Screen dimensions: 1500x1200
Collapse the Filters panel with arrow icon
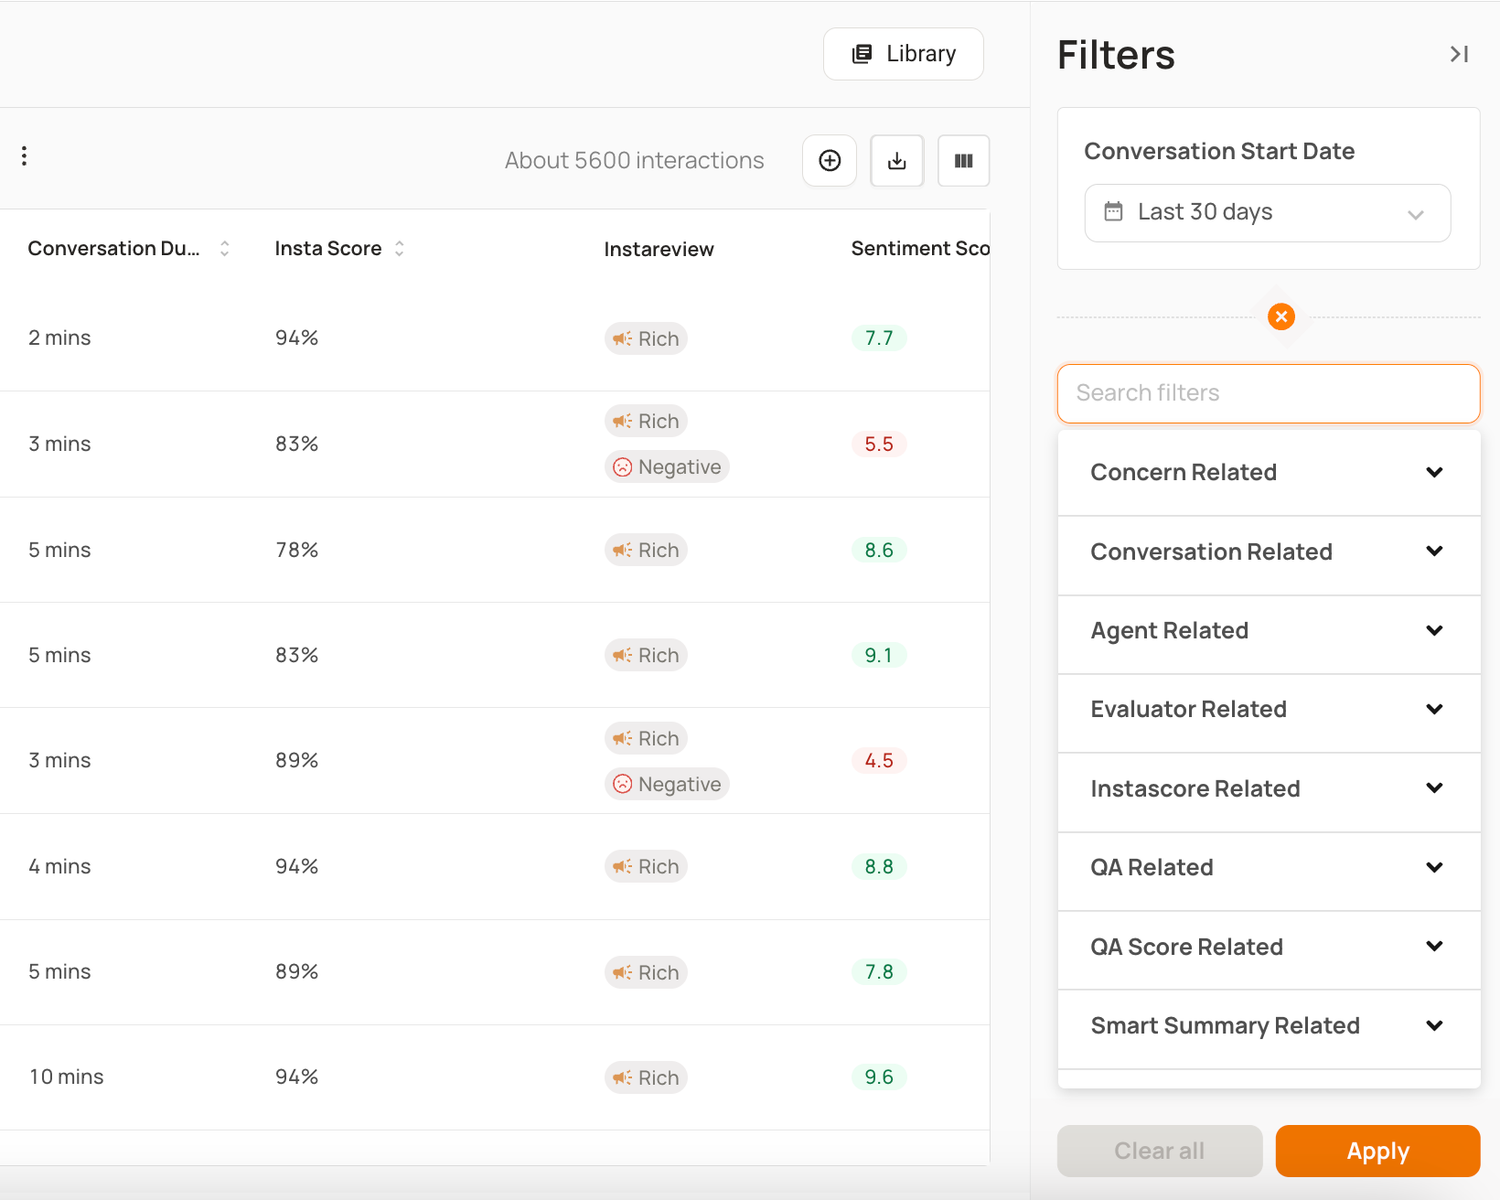(1459, 54)
